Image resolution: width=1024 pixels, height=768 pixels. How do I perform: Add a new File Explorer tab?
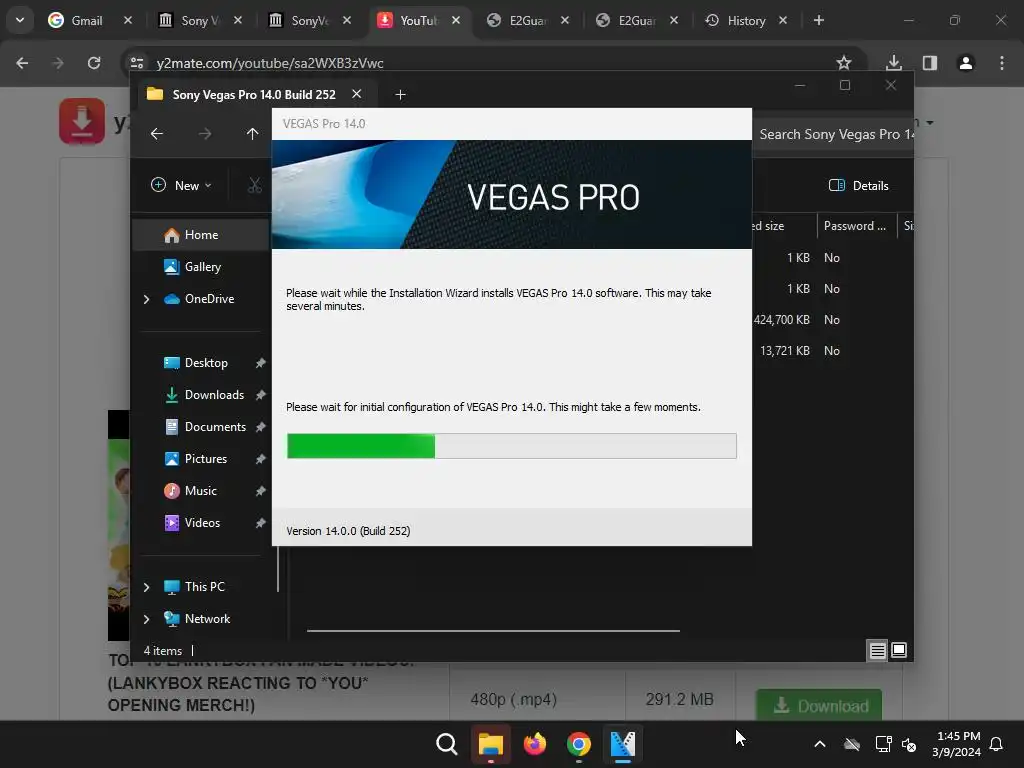[x=400, y=95]
